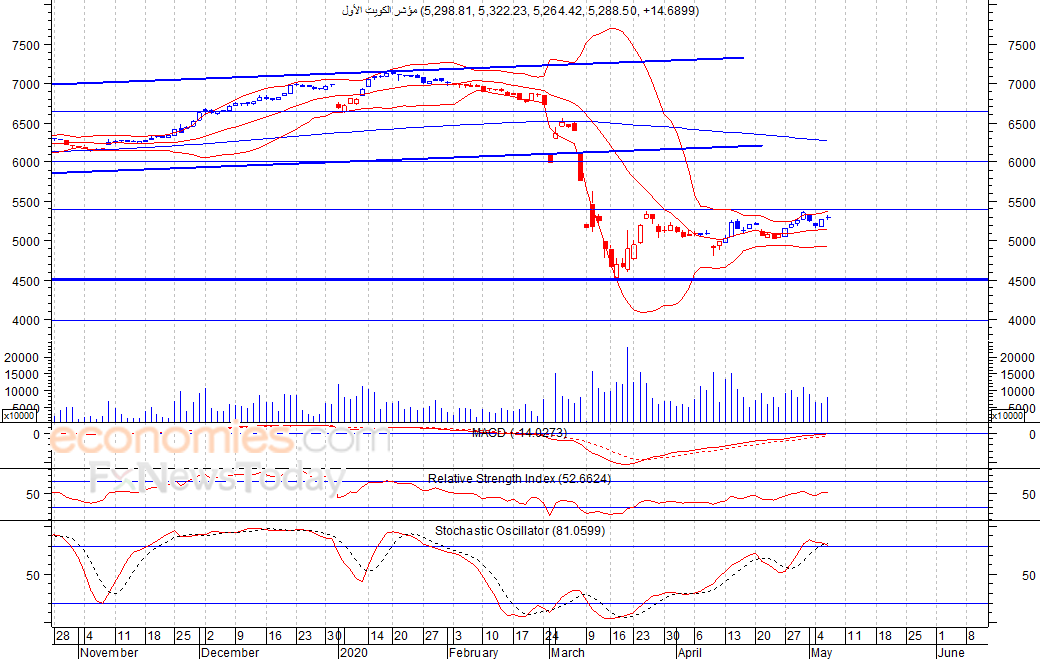Click the 14 date tick in January 2020
The width and height of the screenshot is (1040, 659).
pyautogui.click(x=377, y=636)
